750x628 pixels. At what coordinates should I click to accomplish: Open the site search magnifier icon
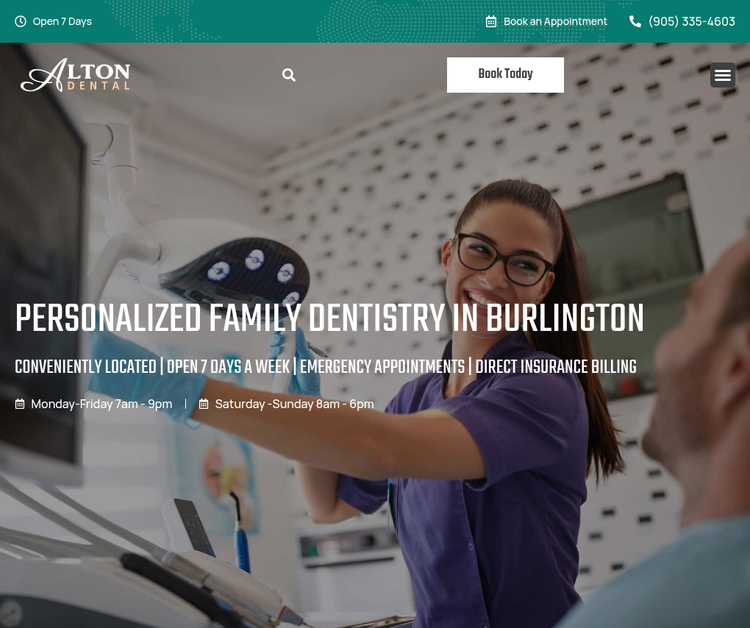[289, 75]
